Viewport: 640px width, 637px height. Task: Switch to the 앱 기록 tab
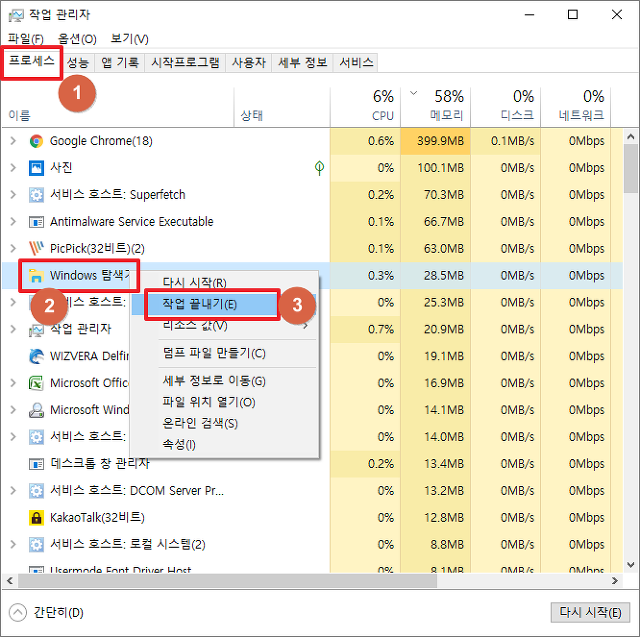(120, 62)
